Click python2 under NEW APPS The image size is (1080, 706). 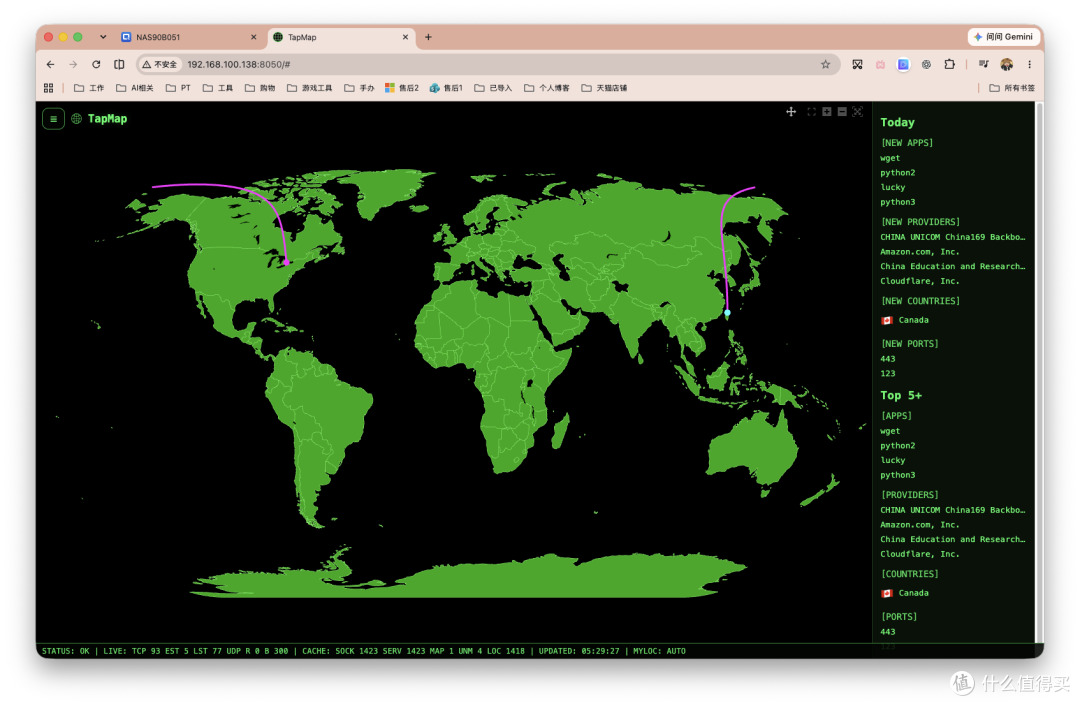coord(897,172)
